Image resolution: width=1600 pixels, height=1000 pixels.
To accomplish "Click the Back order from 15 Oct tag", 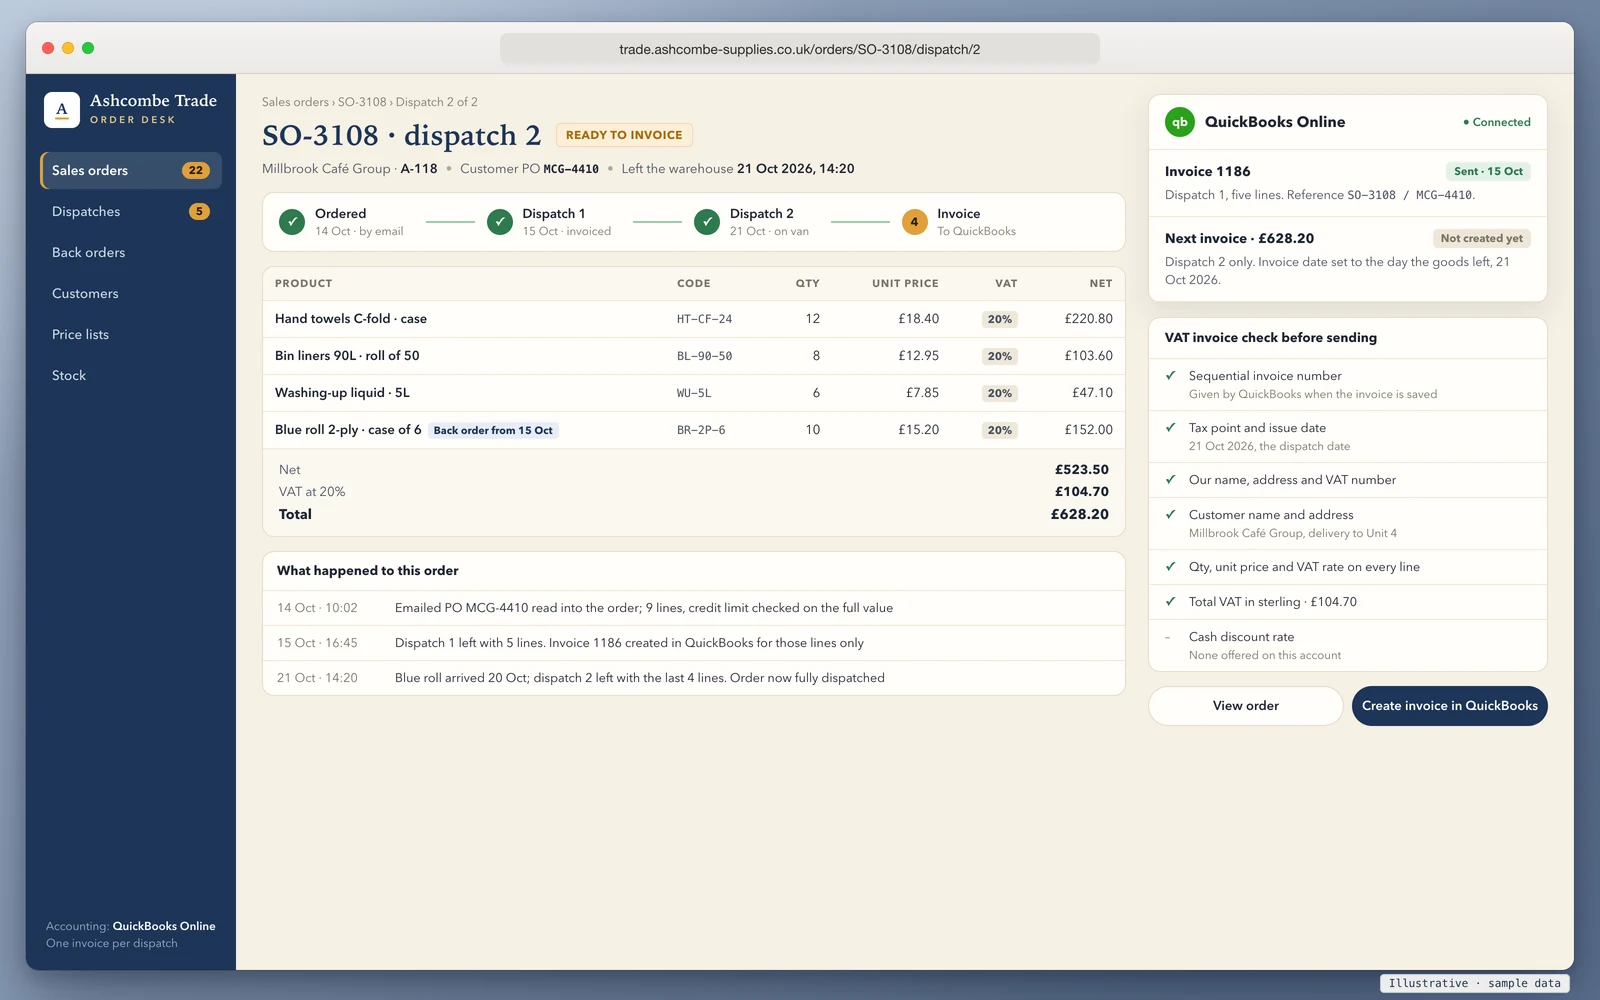I will pyautogui.click(x=493, y=430).
